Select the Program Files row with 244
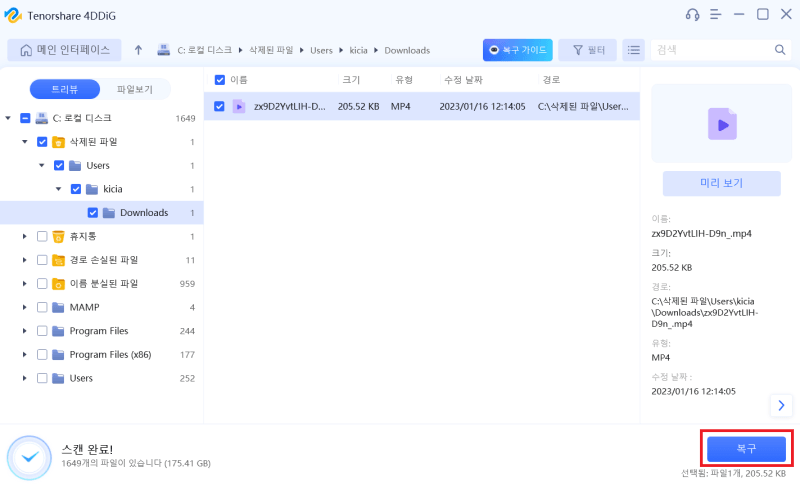 [102, 331]
